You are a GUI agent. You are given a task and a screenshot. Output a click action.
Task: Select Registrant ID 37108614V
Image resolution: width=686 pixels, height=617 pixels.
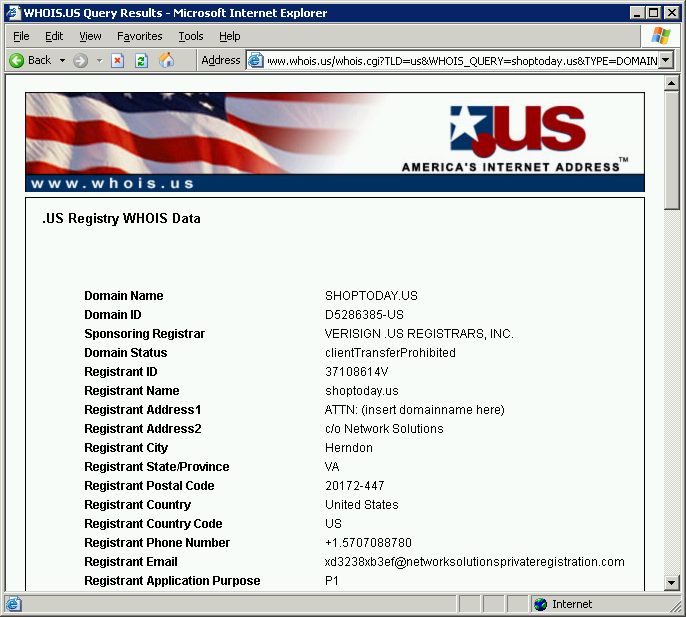[357, 372]
